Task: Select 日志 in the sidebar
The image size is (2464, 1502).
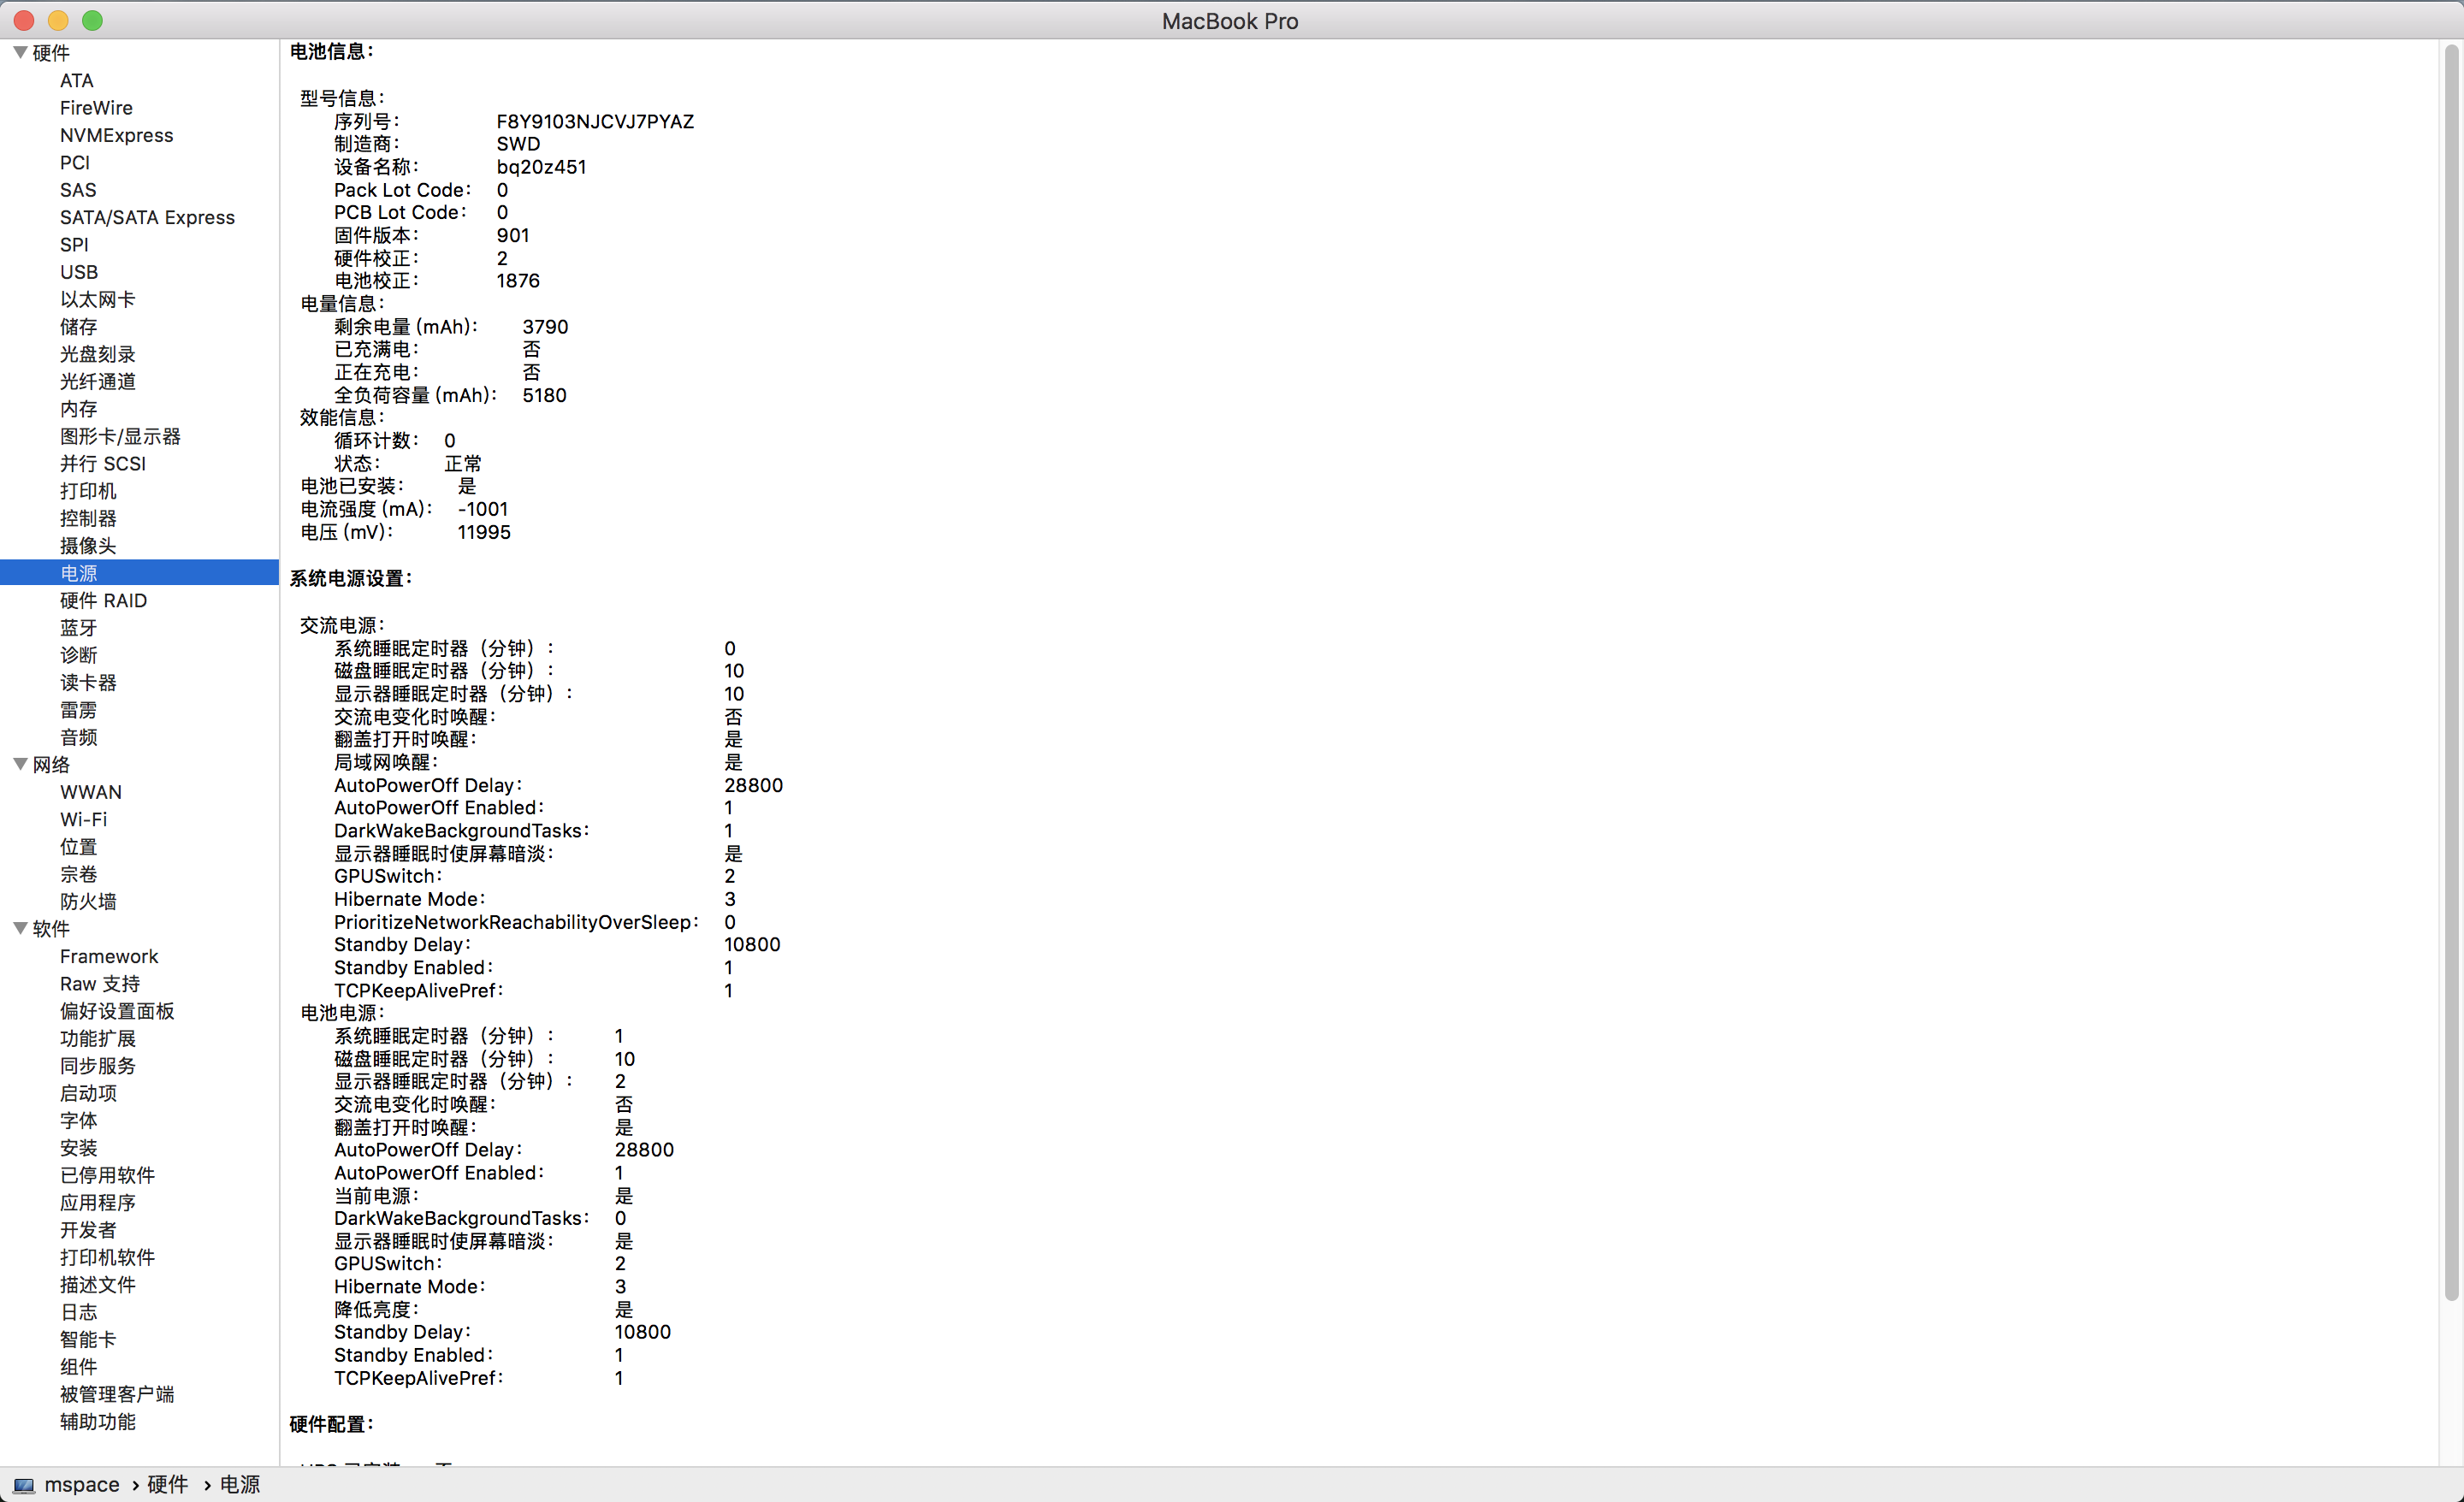Action: coord(79,1312)
